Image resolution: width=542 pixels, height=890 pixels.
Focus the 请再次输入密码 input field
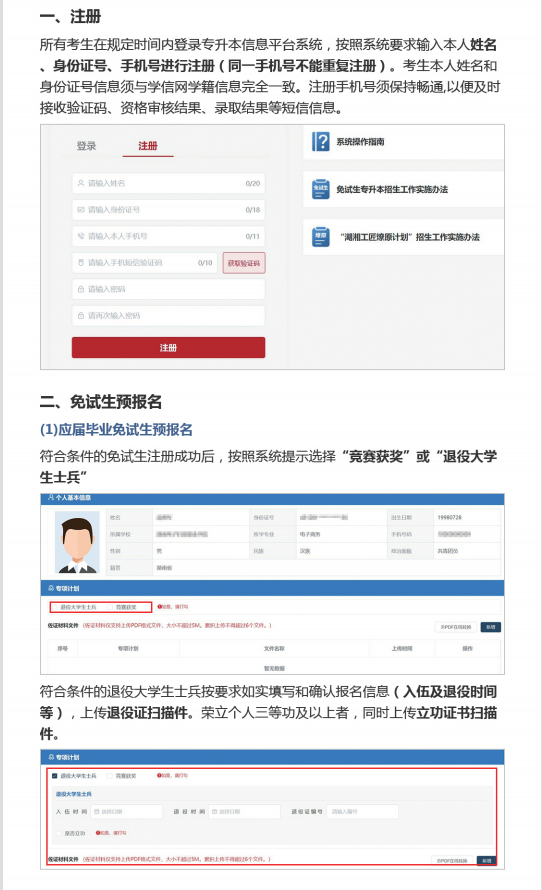169,316
